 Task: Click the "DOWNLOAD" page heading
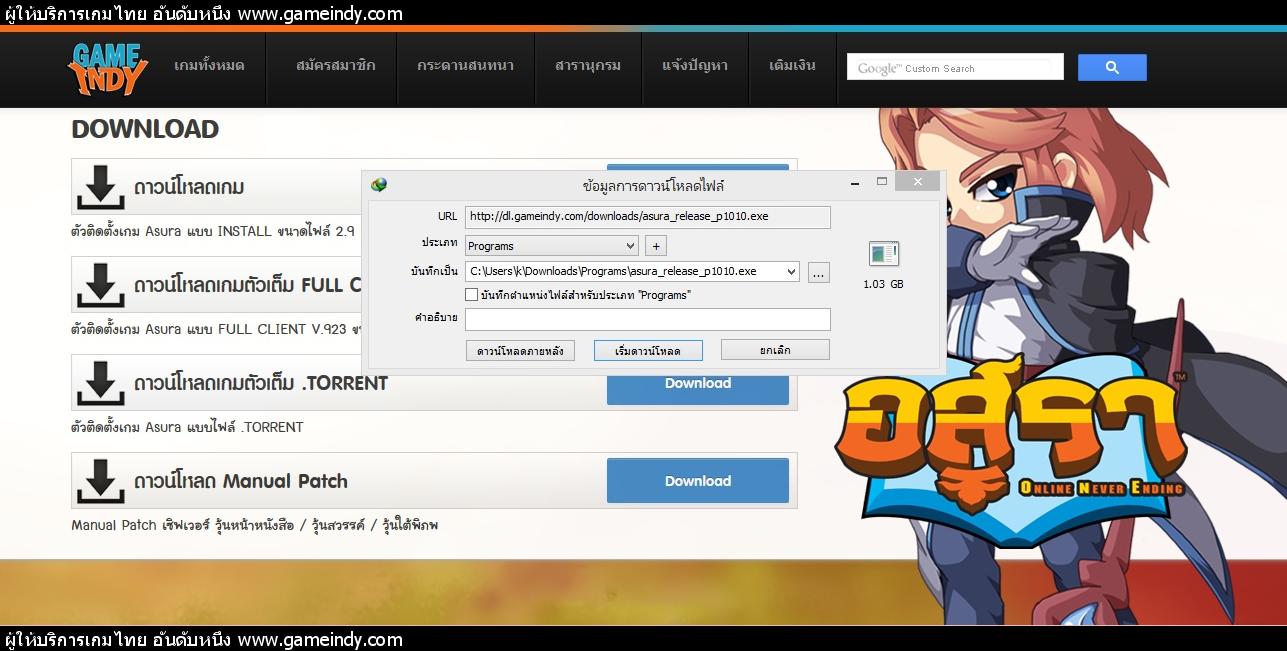pyautogui.click(x=145, y=129)
